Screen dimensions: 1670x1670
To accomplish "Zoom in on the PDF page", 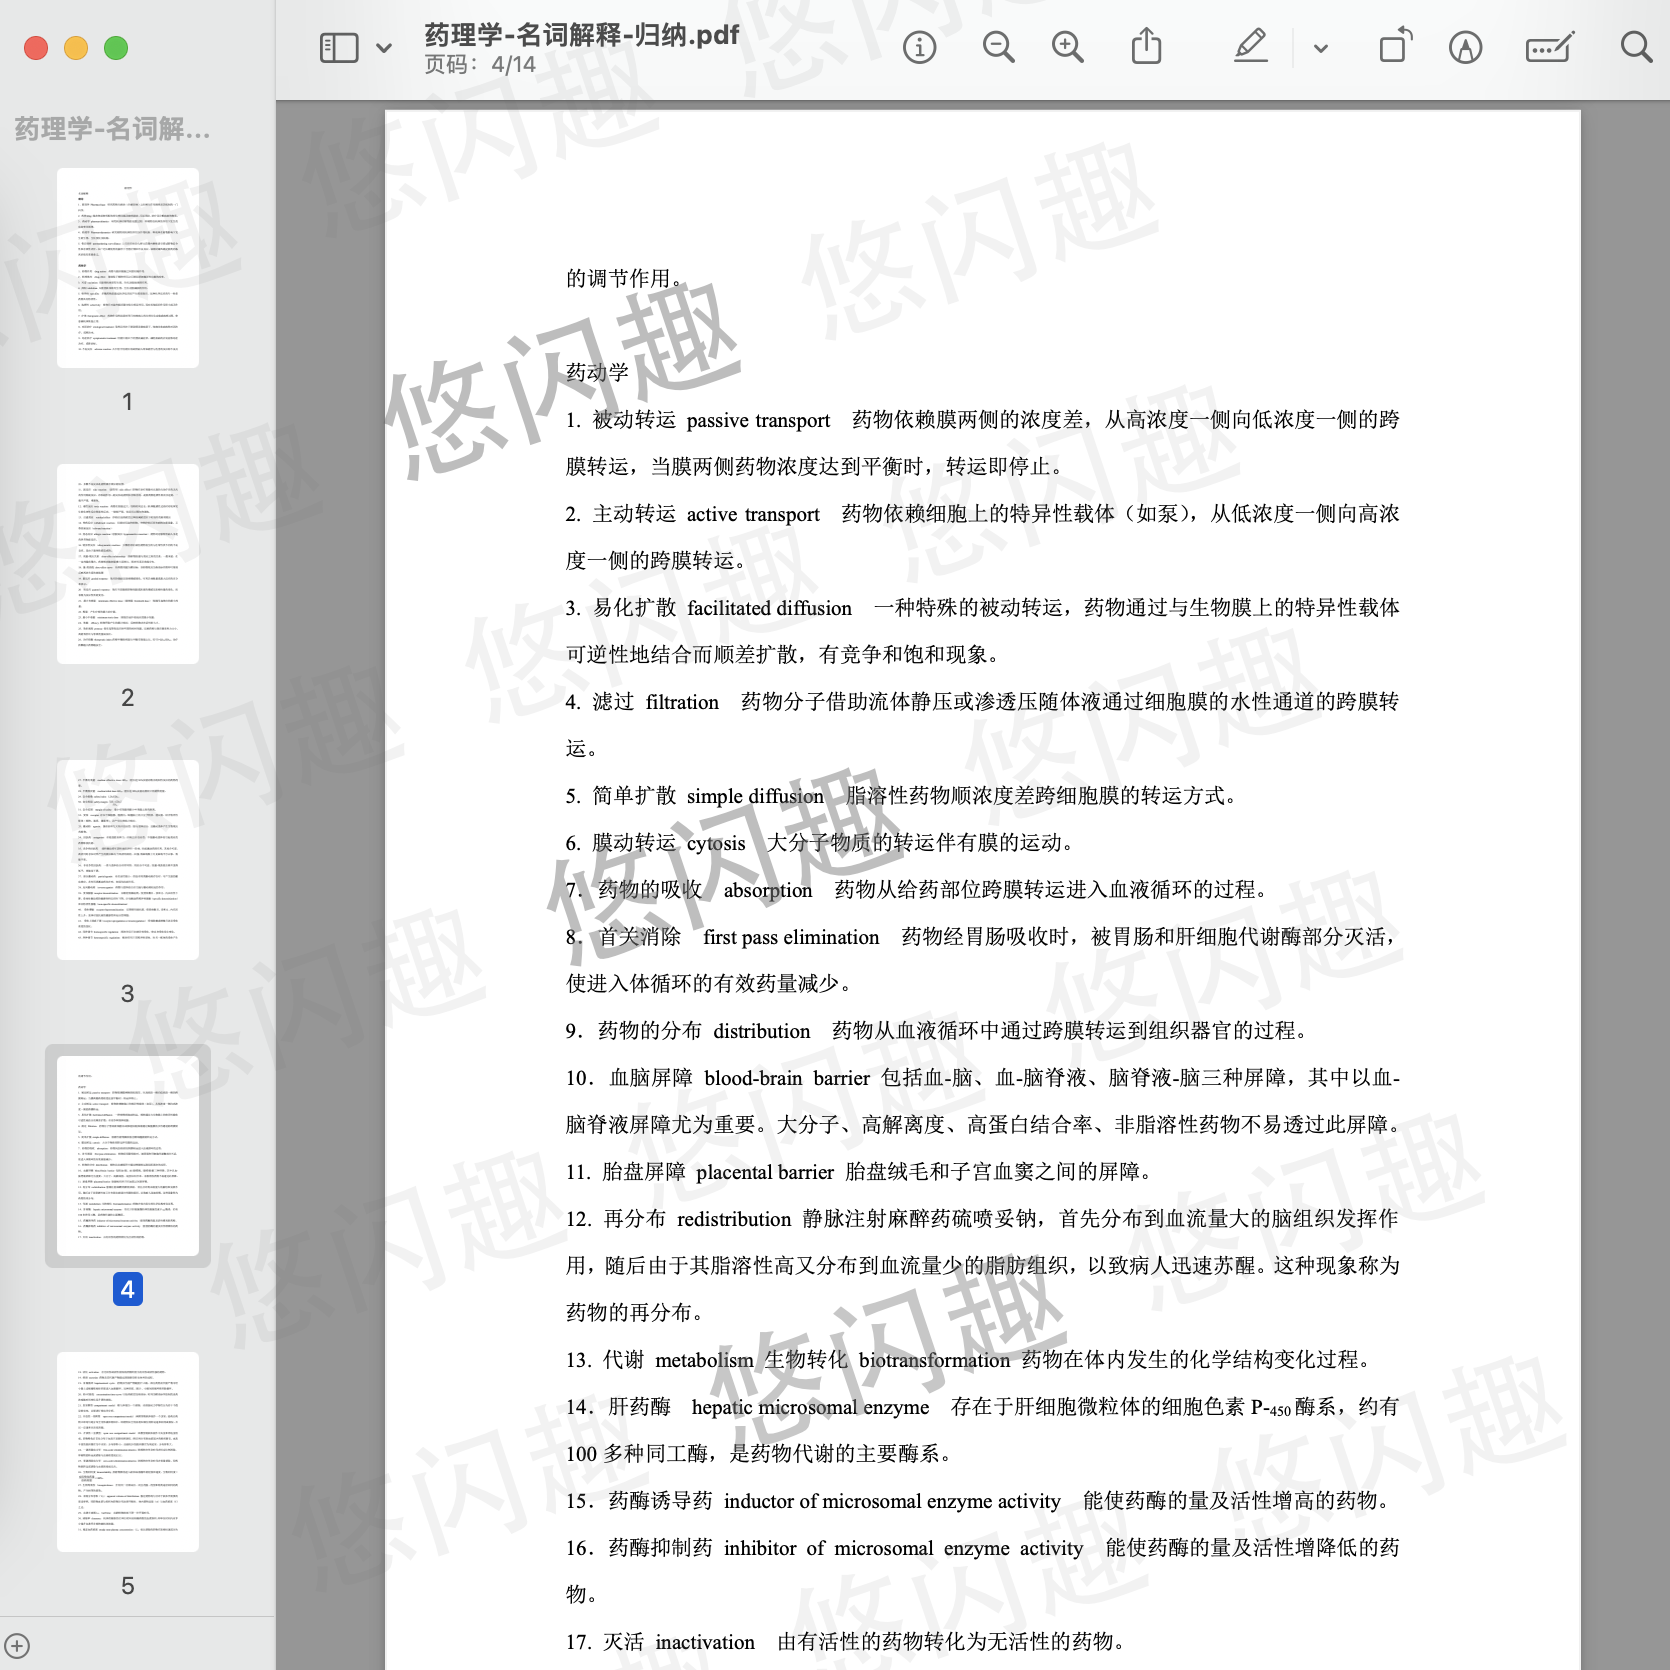I will coord(1067,48).
